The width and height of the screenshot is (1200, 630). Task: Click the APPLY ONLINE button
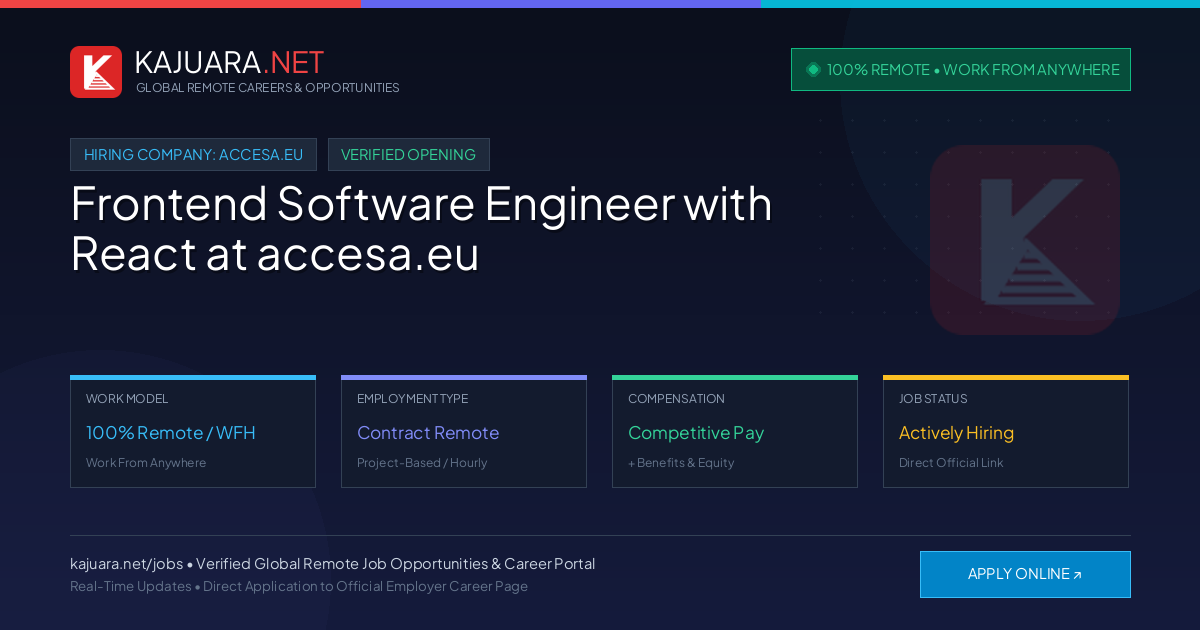pyautogui.click(x=1025, y=574)
